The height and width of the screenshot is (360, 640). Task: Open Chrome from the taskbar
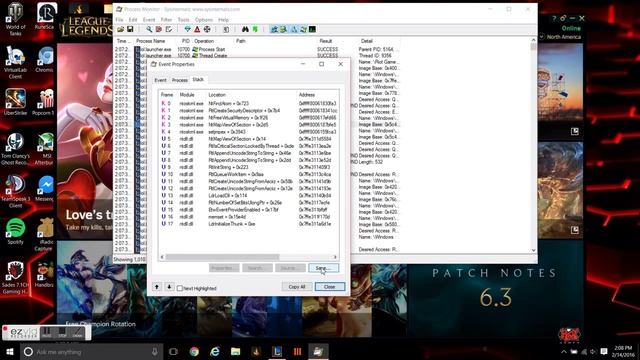coord(194,351)
